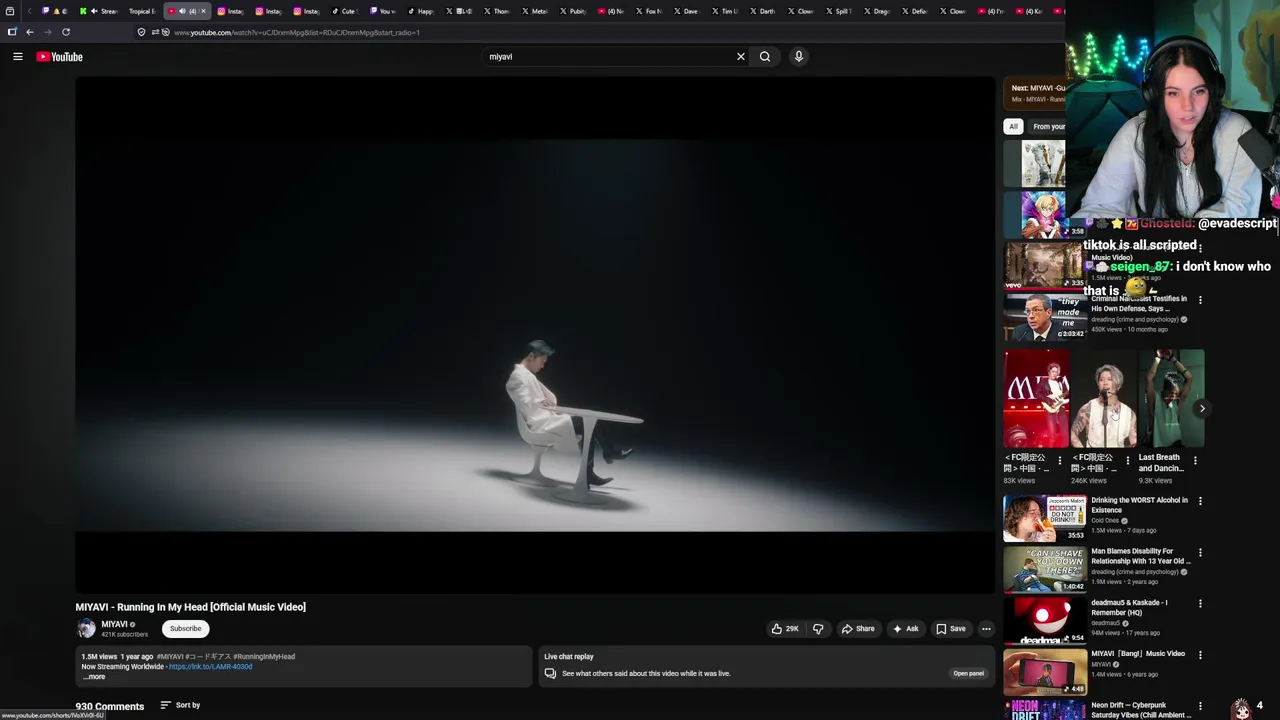Open the browser sidebar panel icon
1280x720 pixels.
click(x=12, y=32)
